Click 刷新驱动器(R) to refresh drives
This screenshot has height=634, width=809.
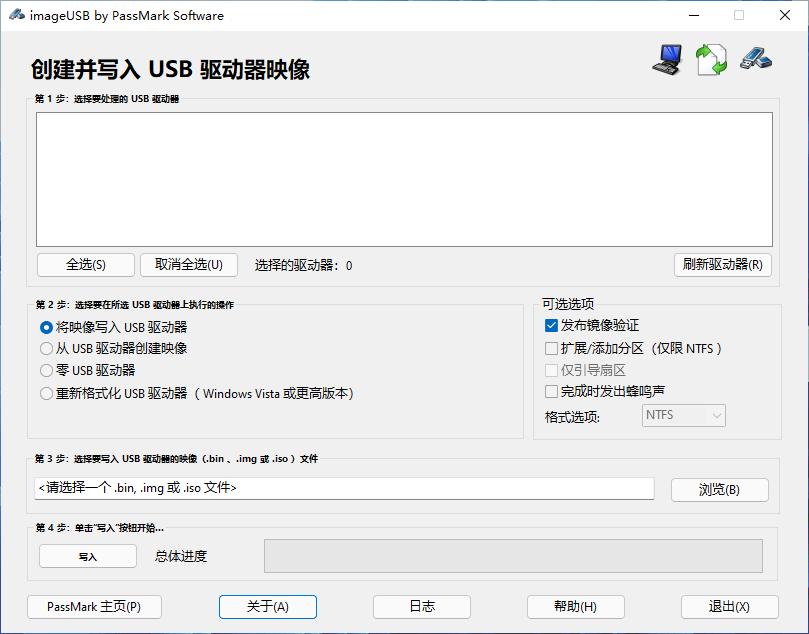tap(722, 264)
